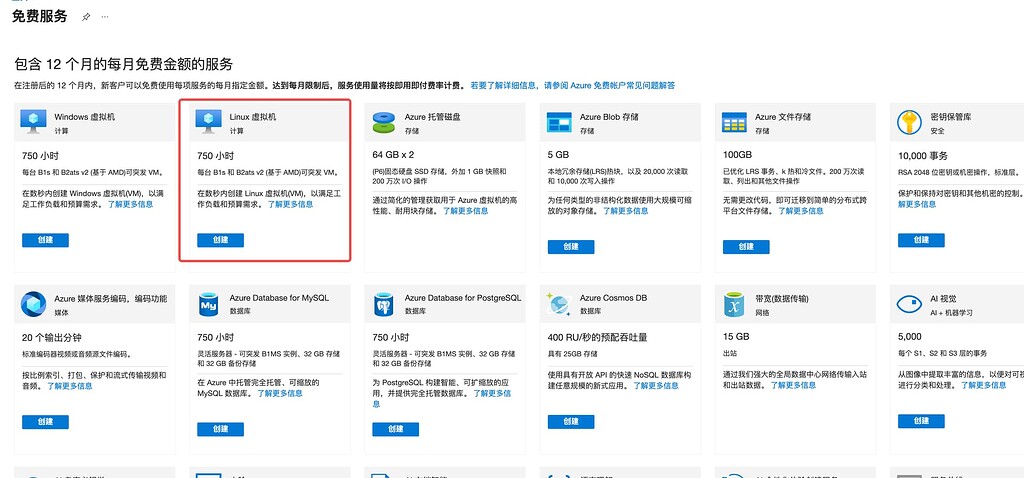Click the 100GB amount in 文件存储 card

738,155
